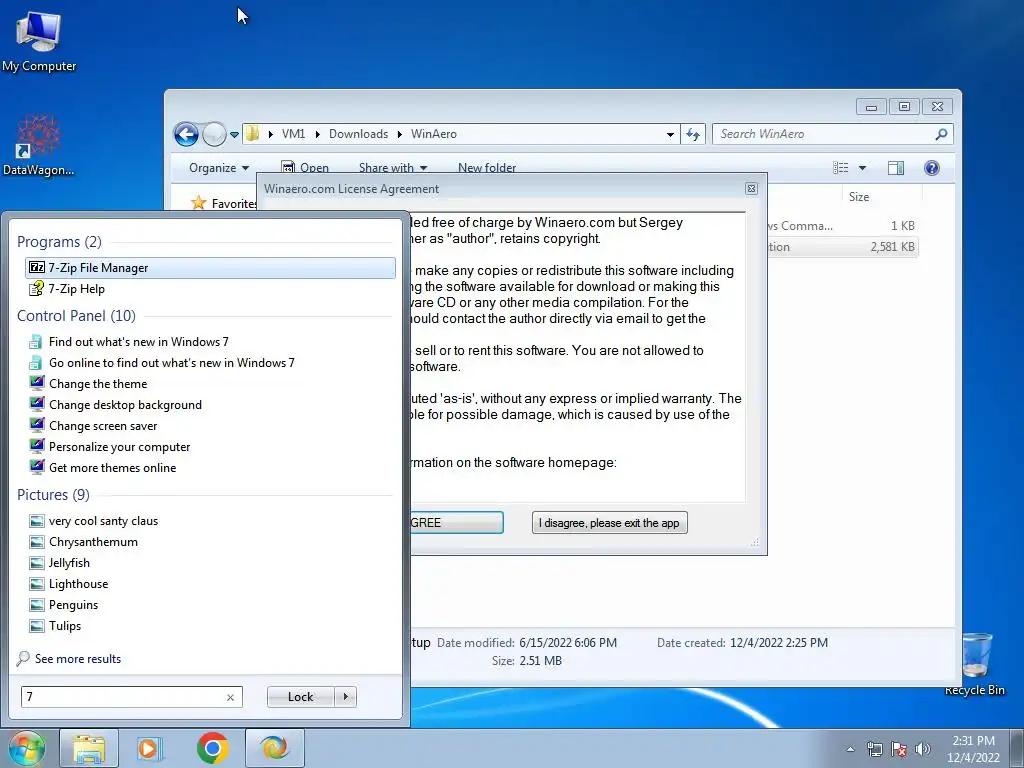Open Windows Explorer from the taskbar
Viewport: 1024px width, 768px height.
pyautogui.click(x=89, y=748)
